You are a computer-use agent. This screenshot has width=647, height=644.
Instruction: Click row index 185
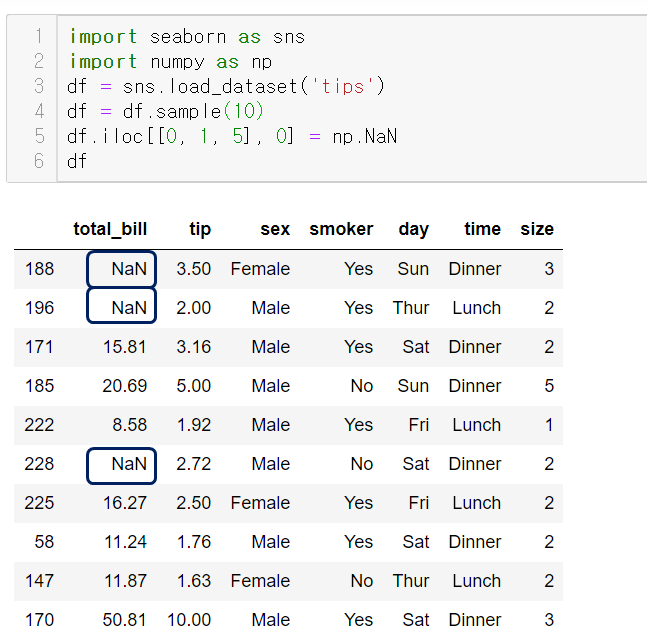40,386
